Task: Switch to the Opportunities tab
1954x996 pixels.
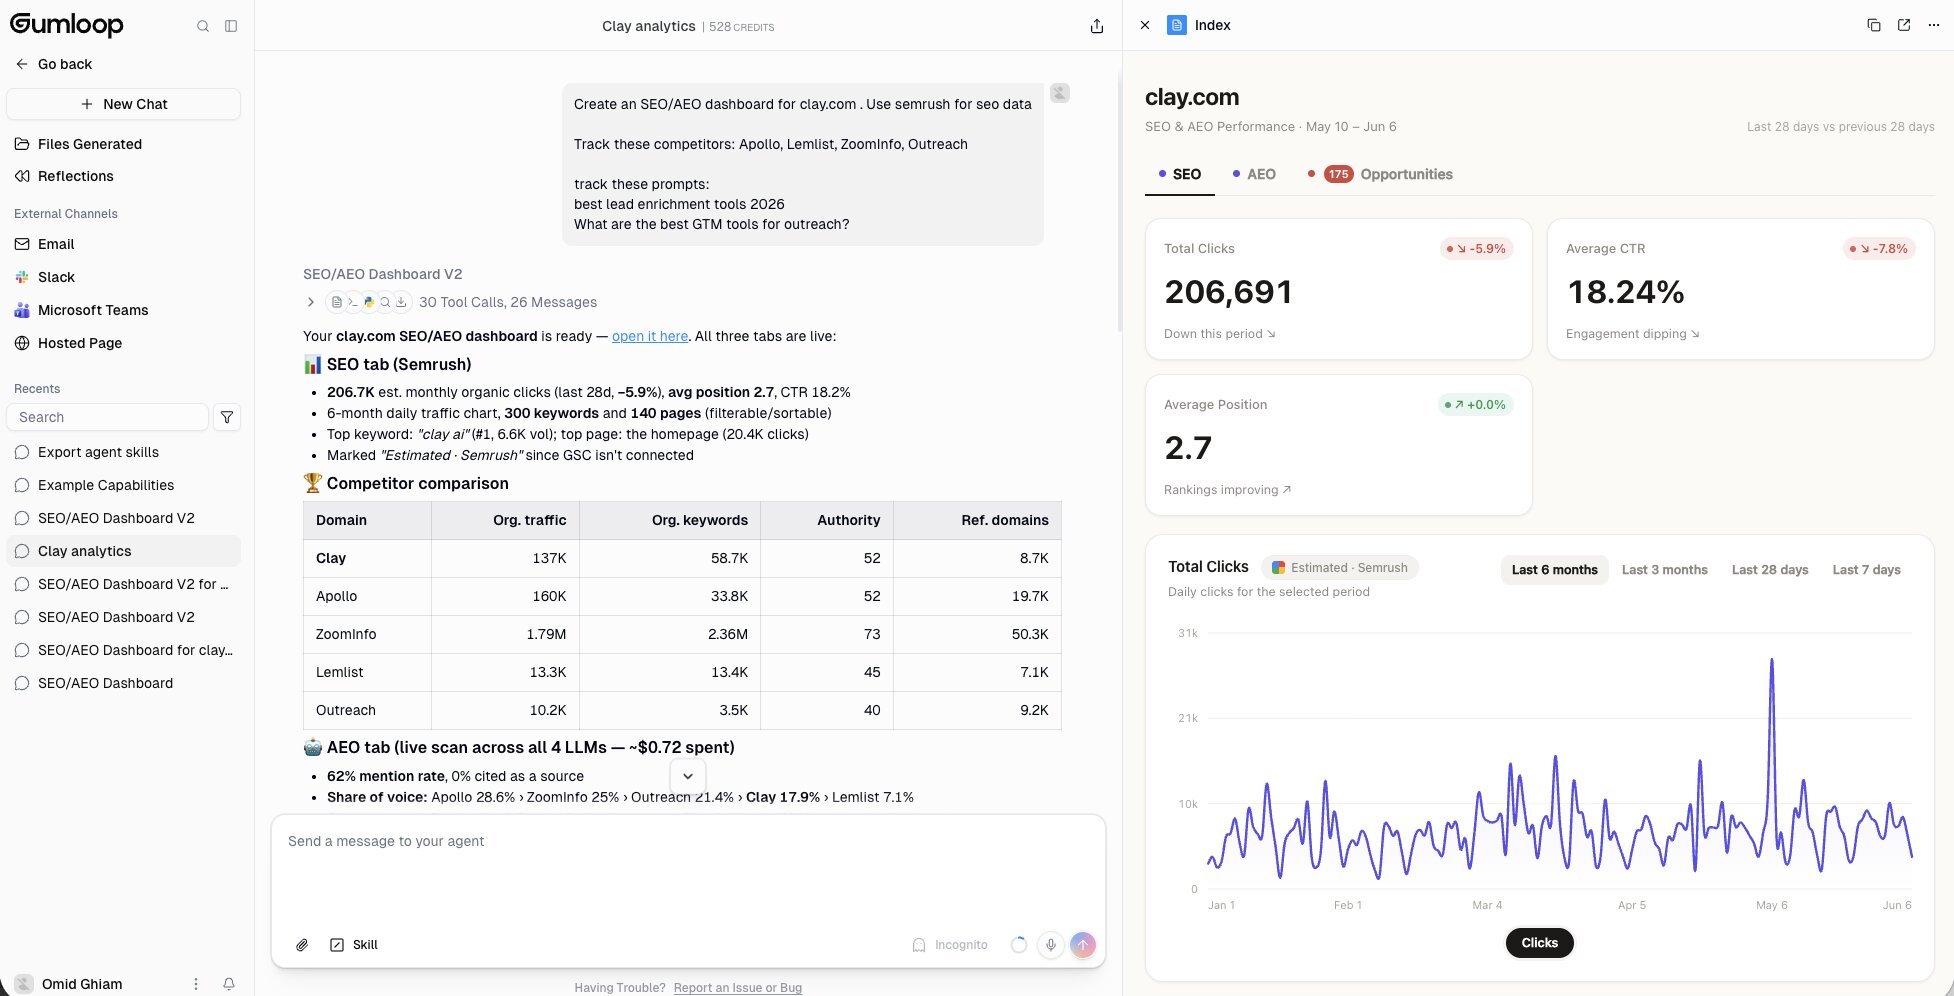Action: click(1380, 174)
